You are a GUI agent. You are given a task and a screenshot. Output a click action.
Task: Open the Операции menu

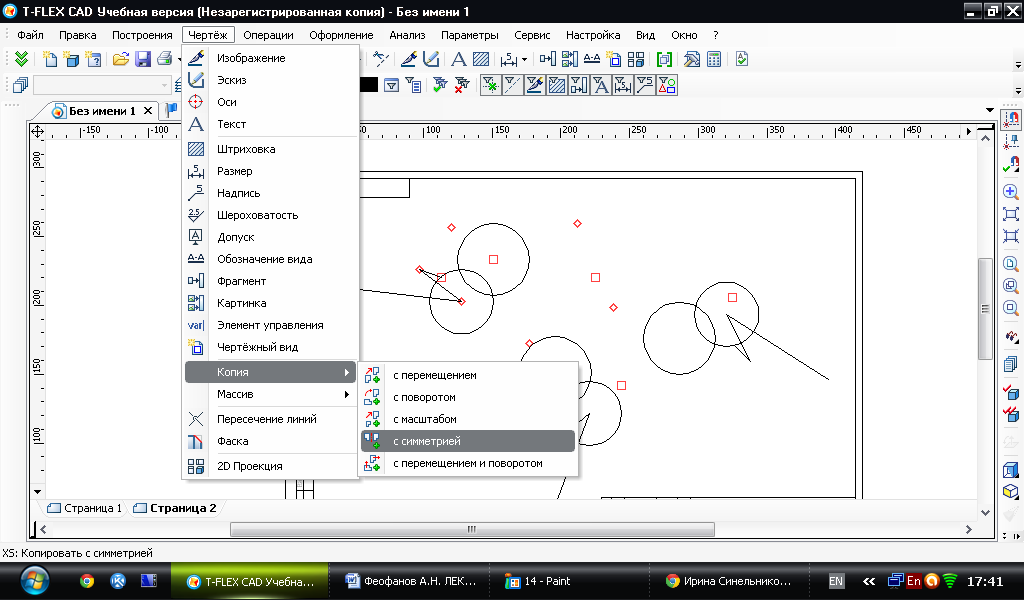point(268,35)
